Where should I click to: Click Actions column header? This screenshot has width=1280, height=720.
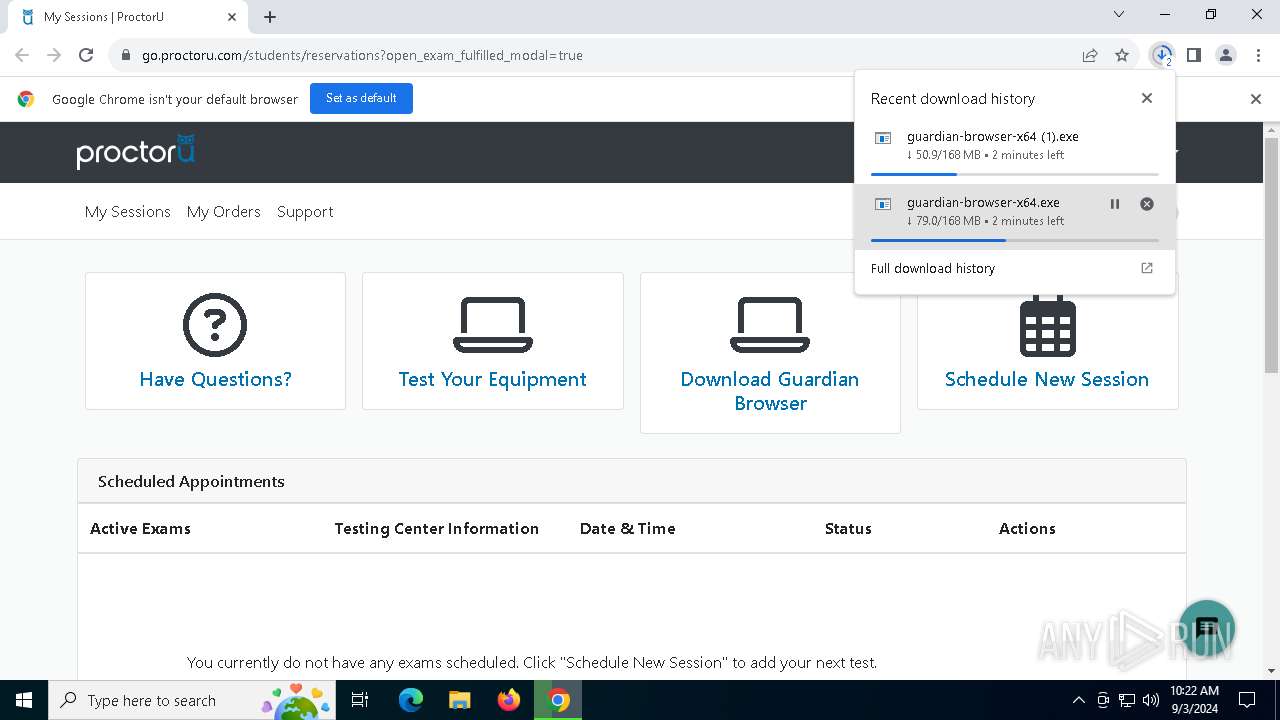click(x=1027, y=528)
